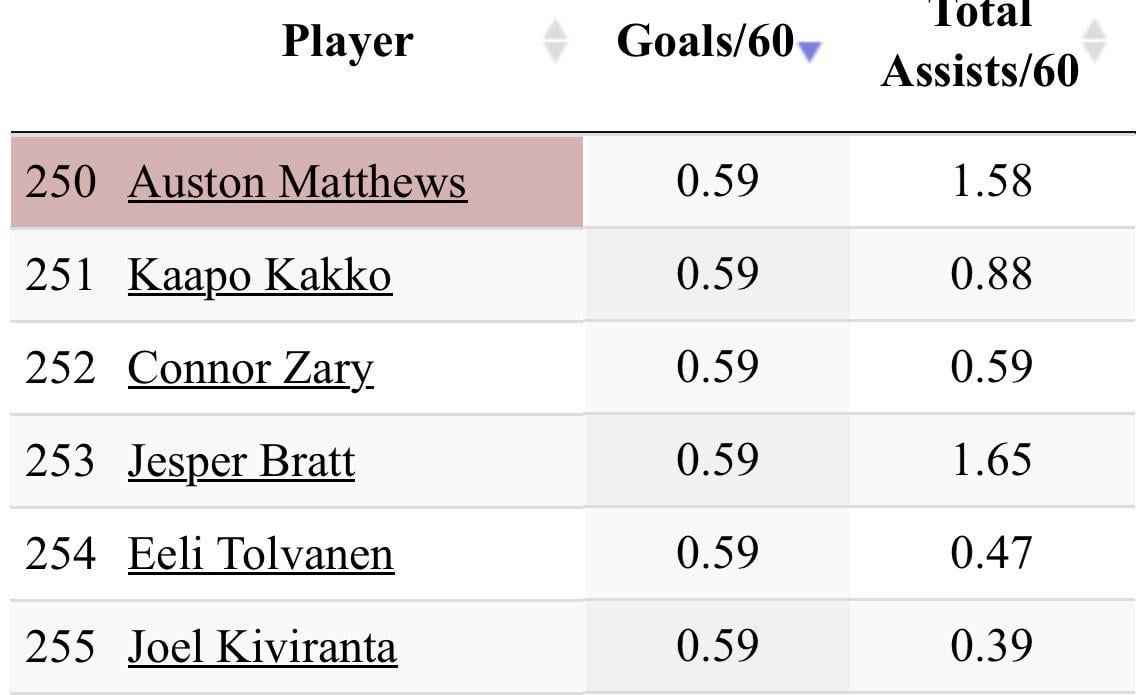This screenshot has height=695, width=1143.
Task: Click Auston Matthews' Goals/60 value
Action: point(716,183)
